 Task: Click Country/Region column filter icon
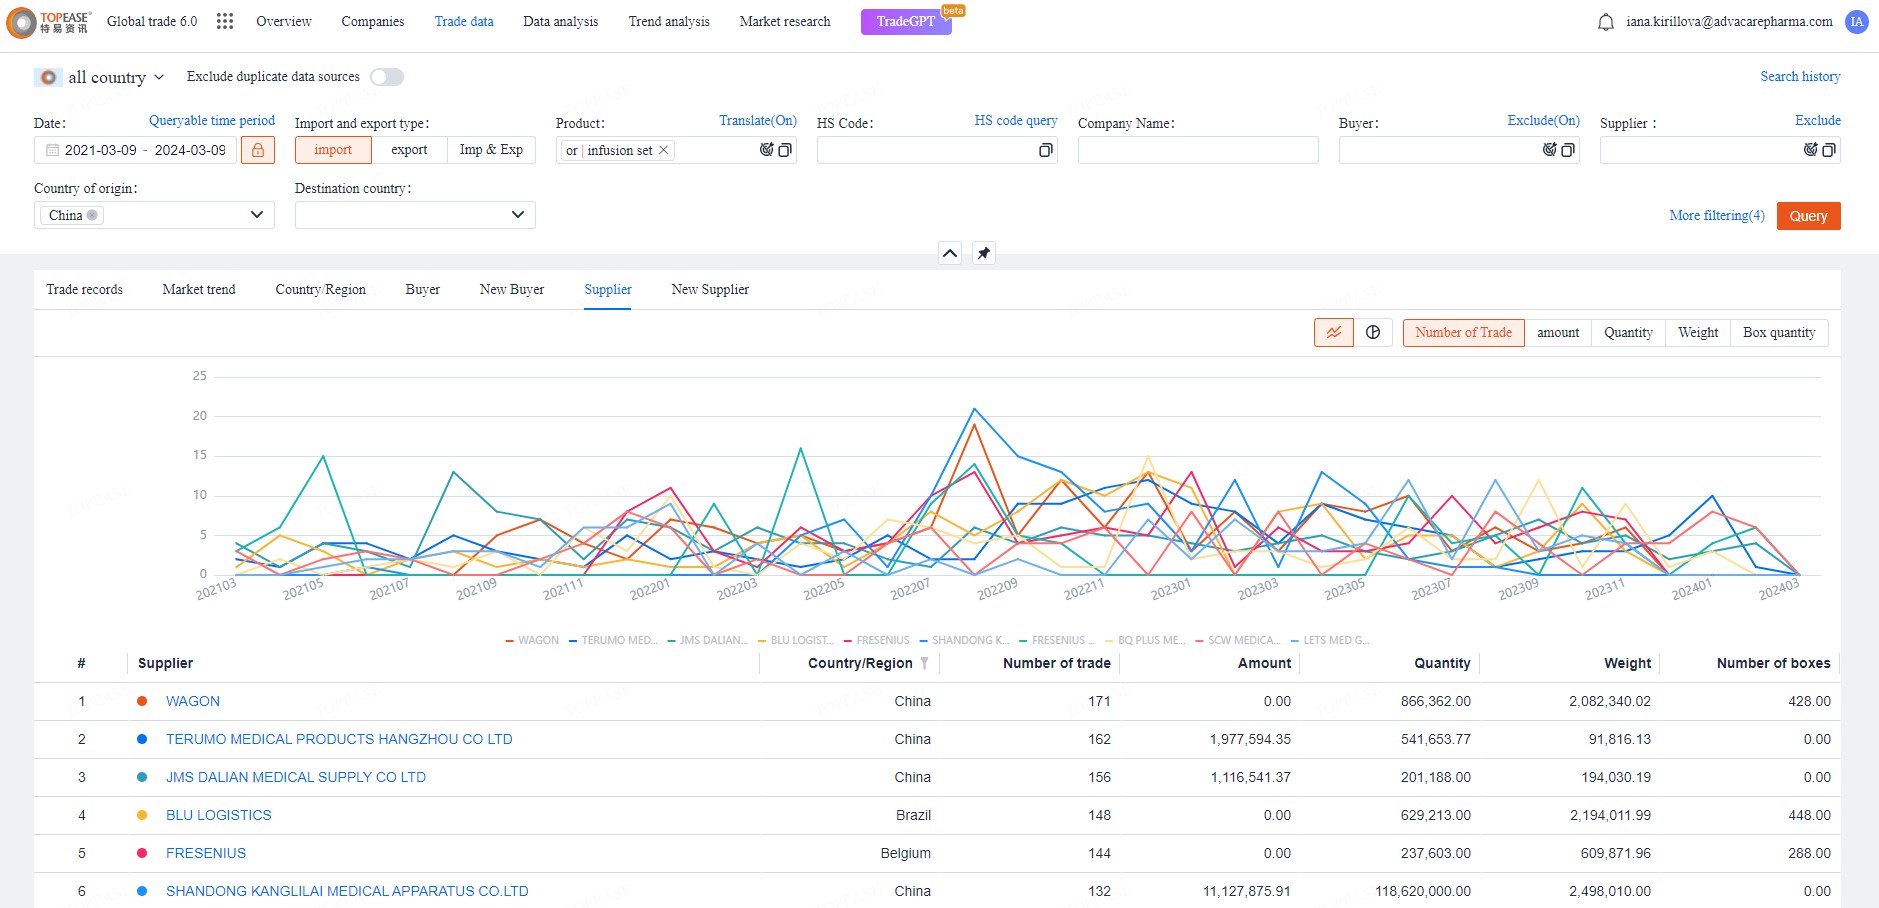(925, 663)
